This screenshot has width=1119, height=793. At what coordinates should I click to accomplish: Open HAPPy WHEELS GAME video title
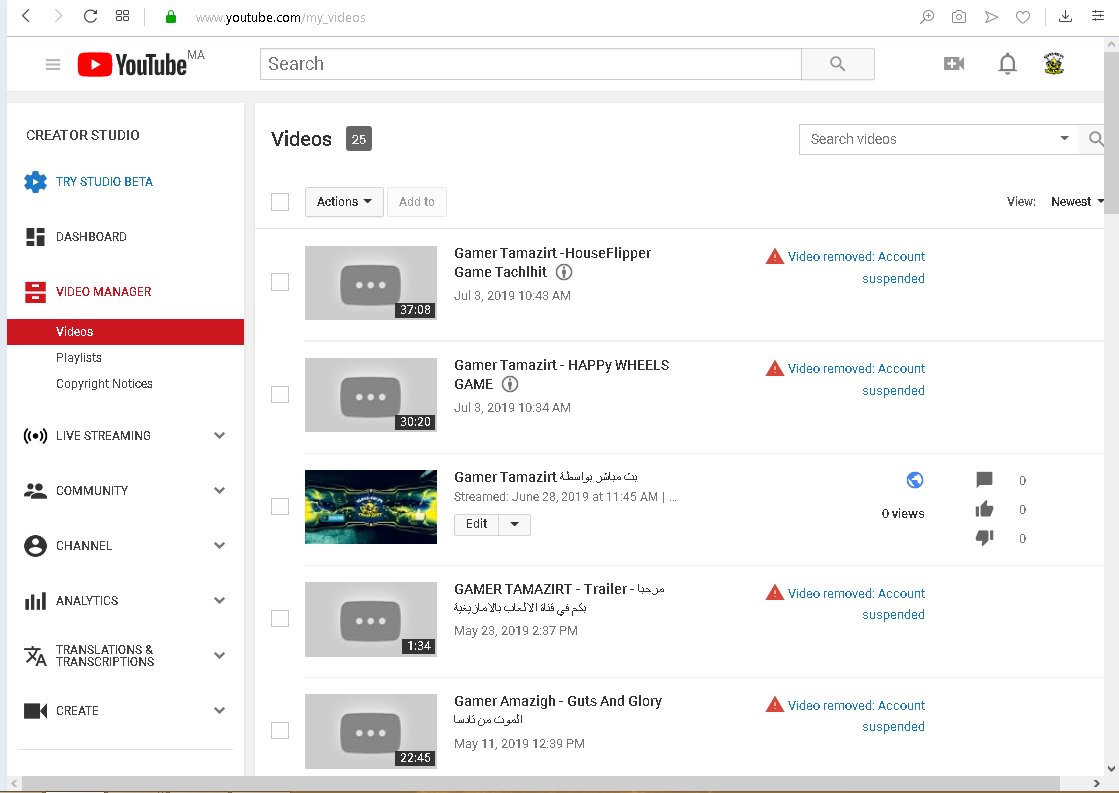pos(562,375)
